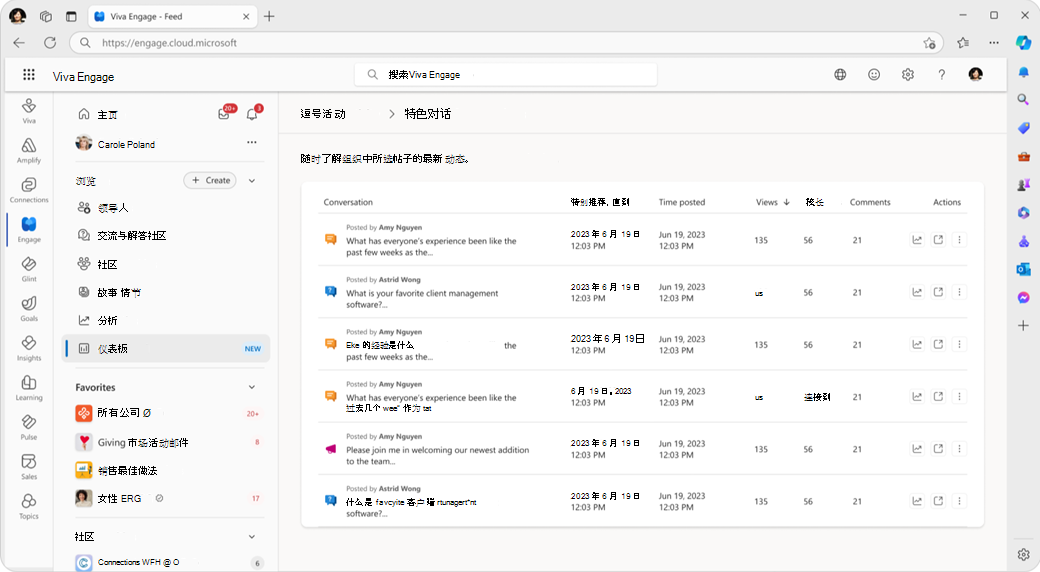Click the Create button
This screenshot has width=1040, height=572.
coord(210,180)
